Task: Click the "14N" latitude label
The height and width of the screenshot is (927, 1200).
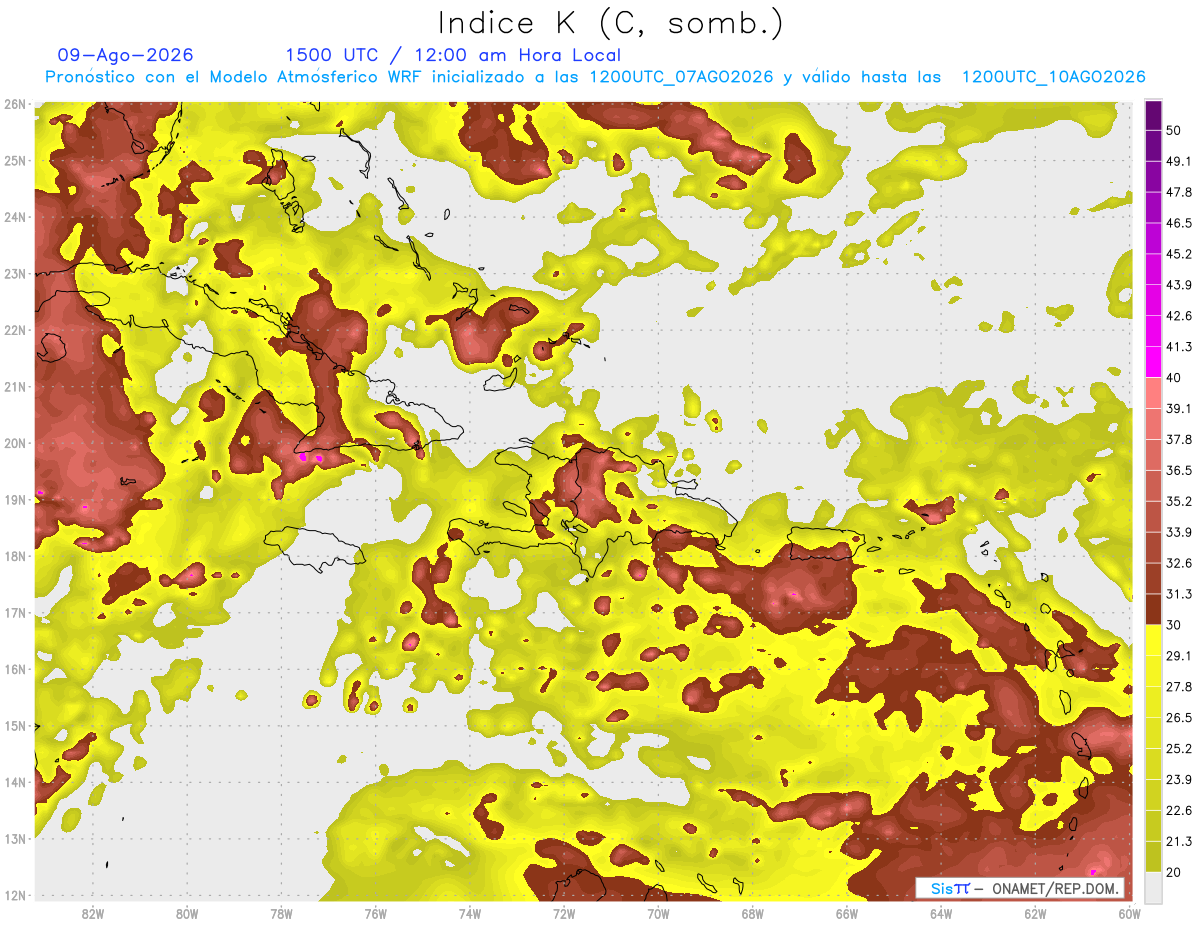Action: [x=15, y=782]
